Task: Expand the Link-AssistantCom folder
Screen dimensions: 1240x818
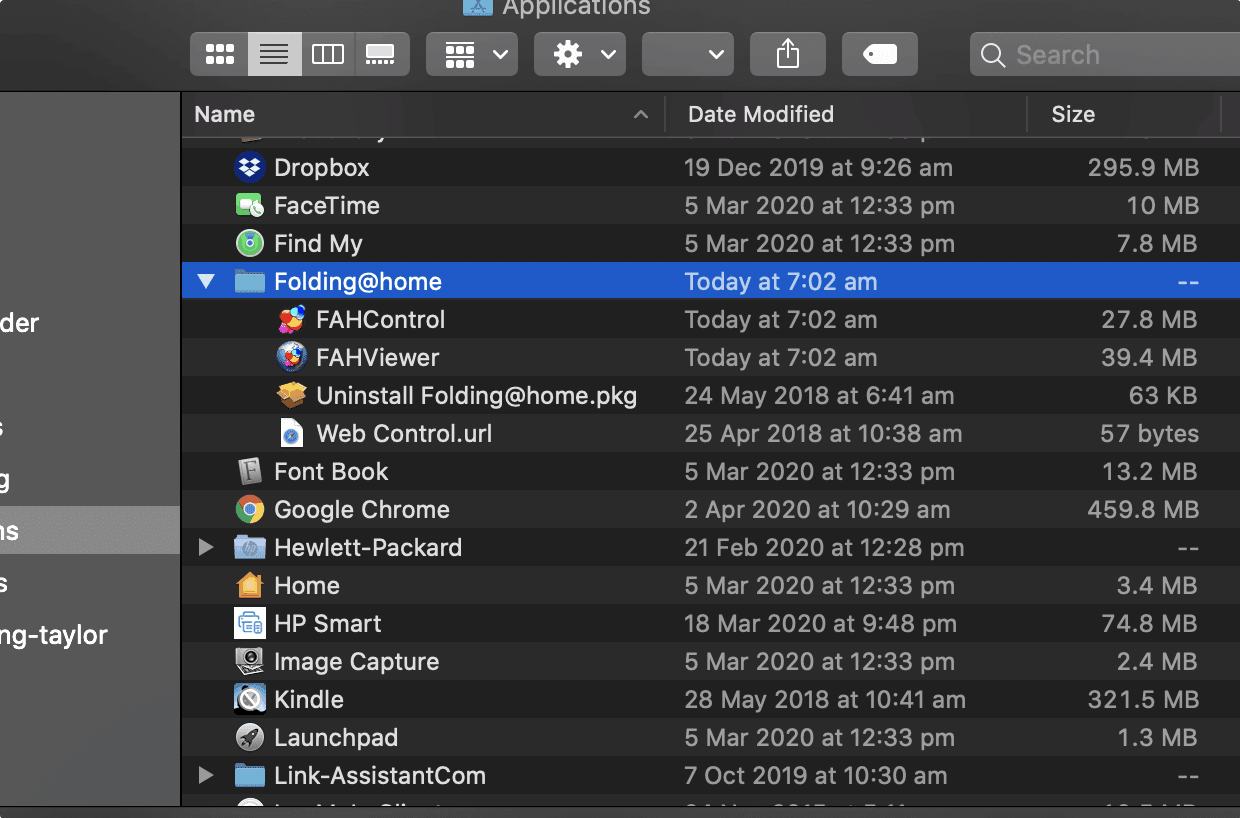Action: (206, 775)
